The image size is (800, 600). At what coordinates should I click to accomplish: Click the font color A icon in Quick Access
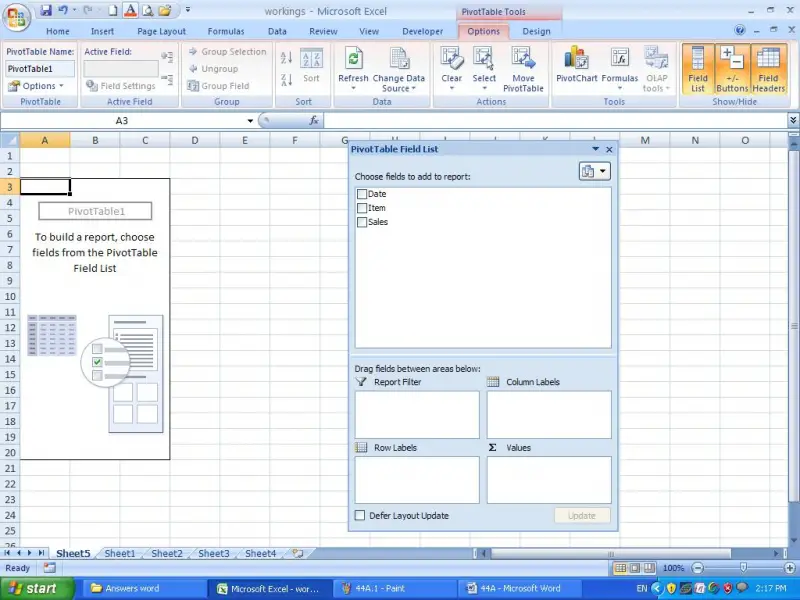pos(130,10)
